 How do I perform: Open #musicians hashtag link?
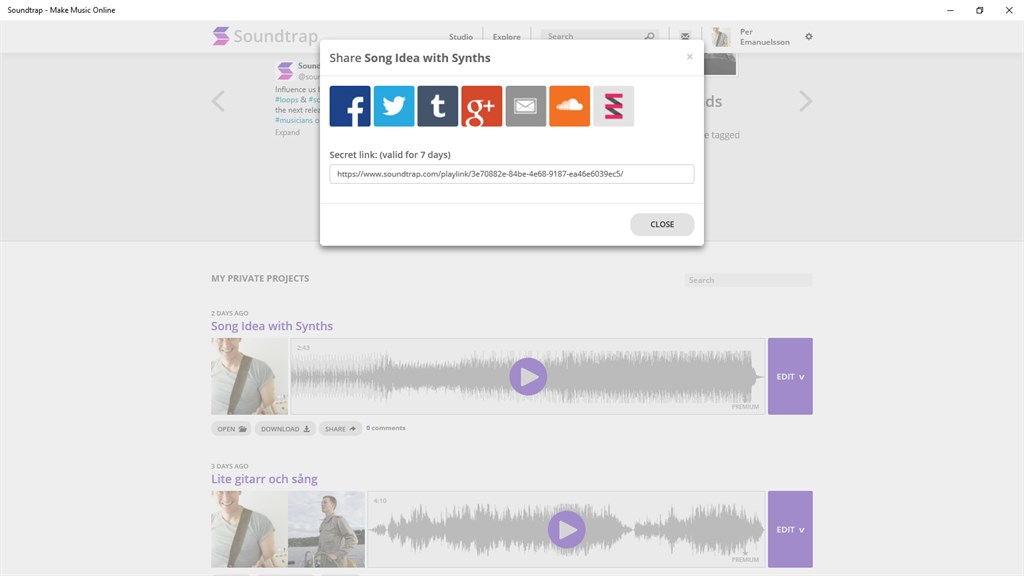pos(297,120)
